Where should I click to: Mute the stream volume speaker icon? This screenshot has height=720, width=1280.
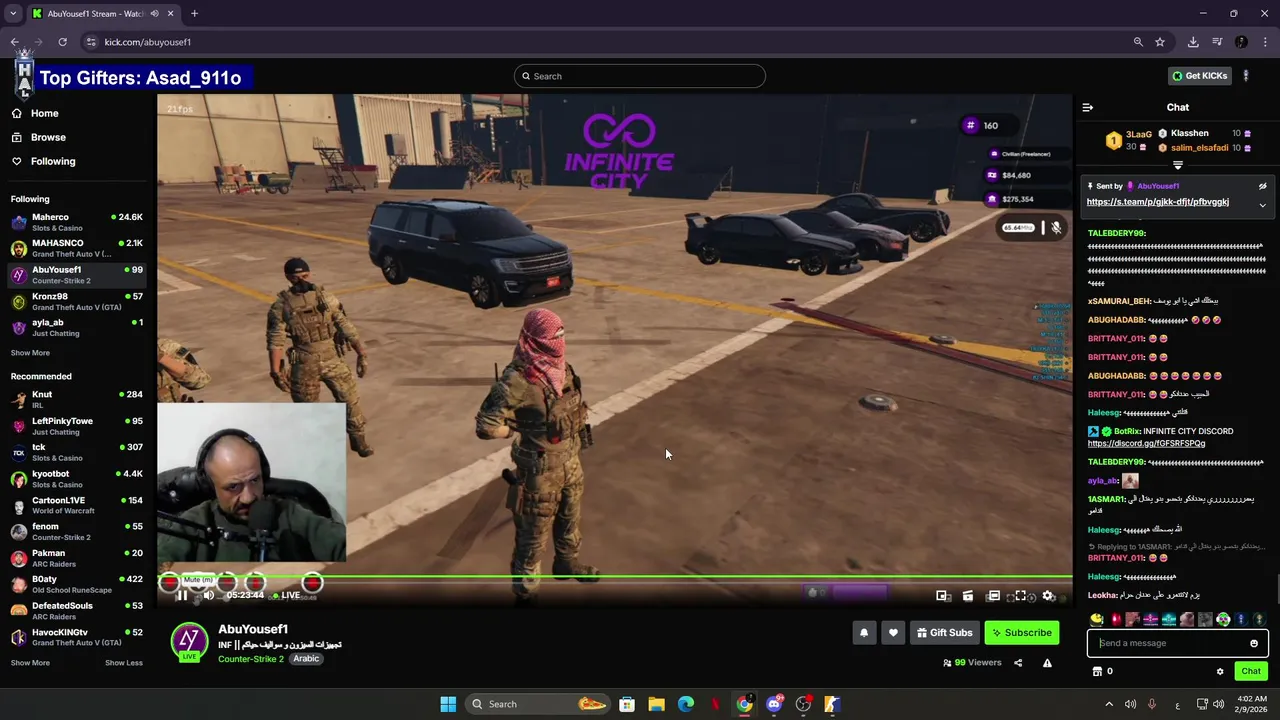(x=208, y=596)
